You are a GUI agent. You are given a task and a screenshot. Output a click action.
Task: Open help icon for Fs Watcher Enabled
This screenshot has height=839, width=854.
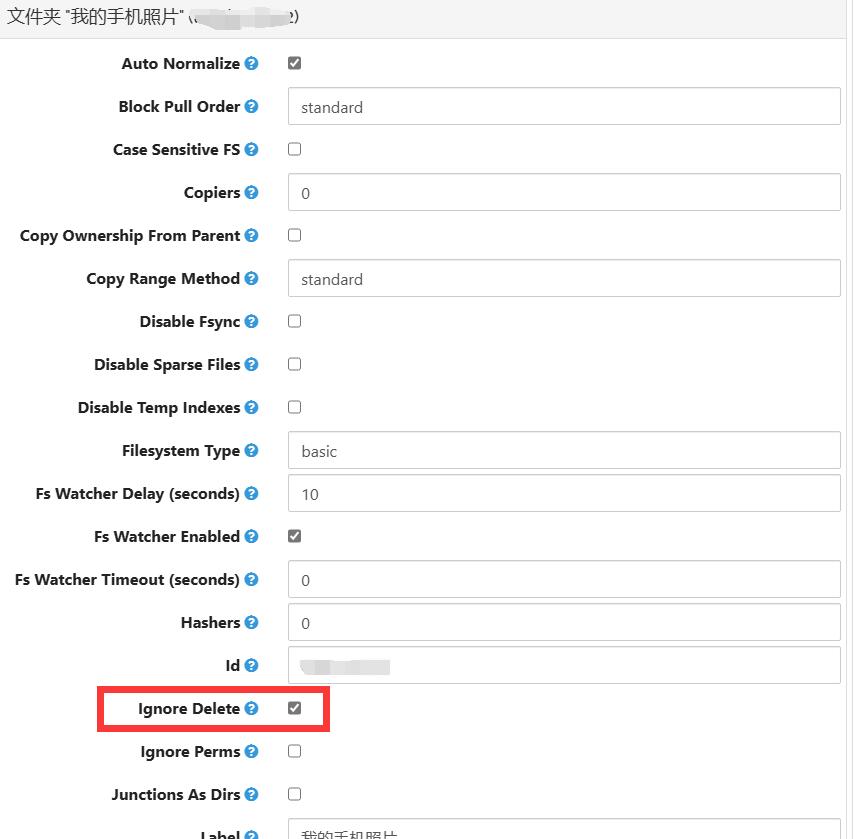(251, 537)
